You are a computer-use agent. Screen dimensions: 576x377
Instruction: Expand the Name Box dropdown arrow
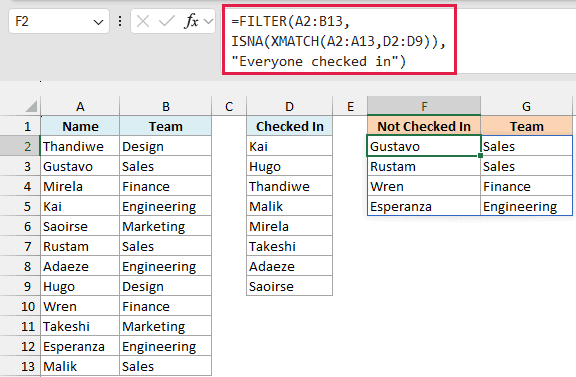[x=98, y=22]
